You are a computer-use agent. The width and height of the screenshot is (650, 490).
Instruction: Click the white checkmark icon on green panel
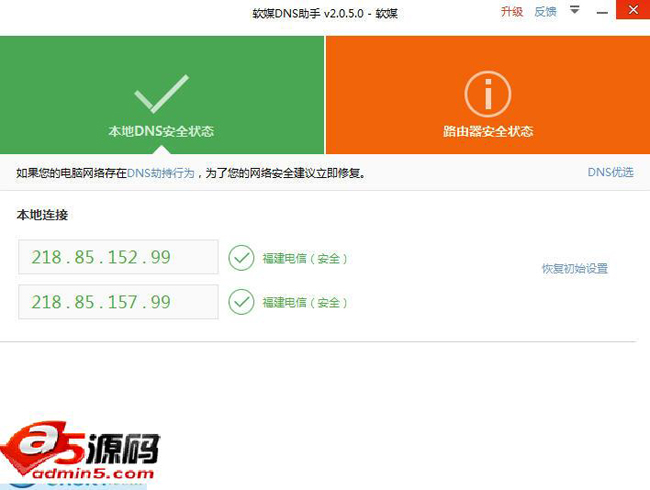pyautogui.click(x=162, y=94)
